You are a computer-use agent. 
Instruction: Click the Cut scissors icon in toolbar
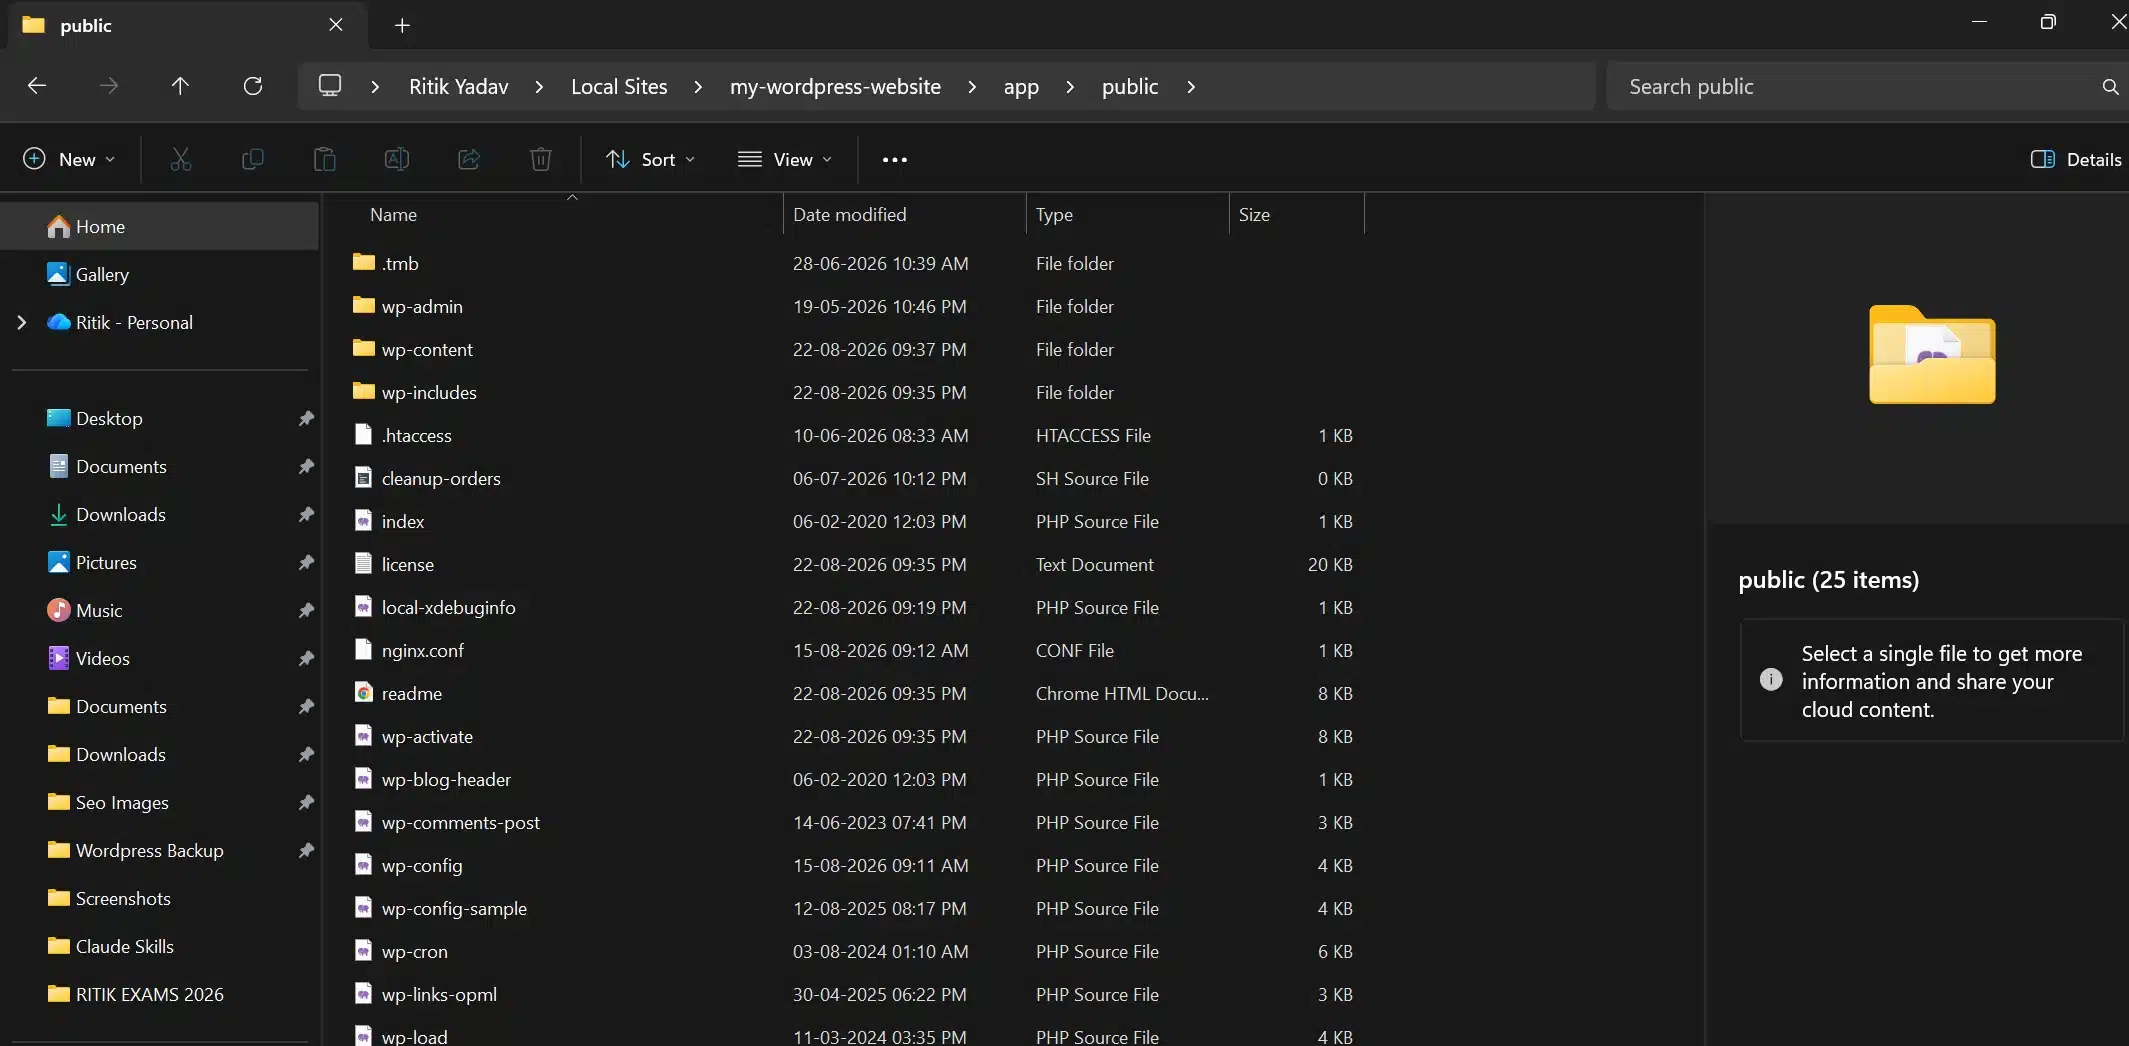[180, 159]
